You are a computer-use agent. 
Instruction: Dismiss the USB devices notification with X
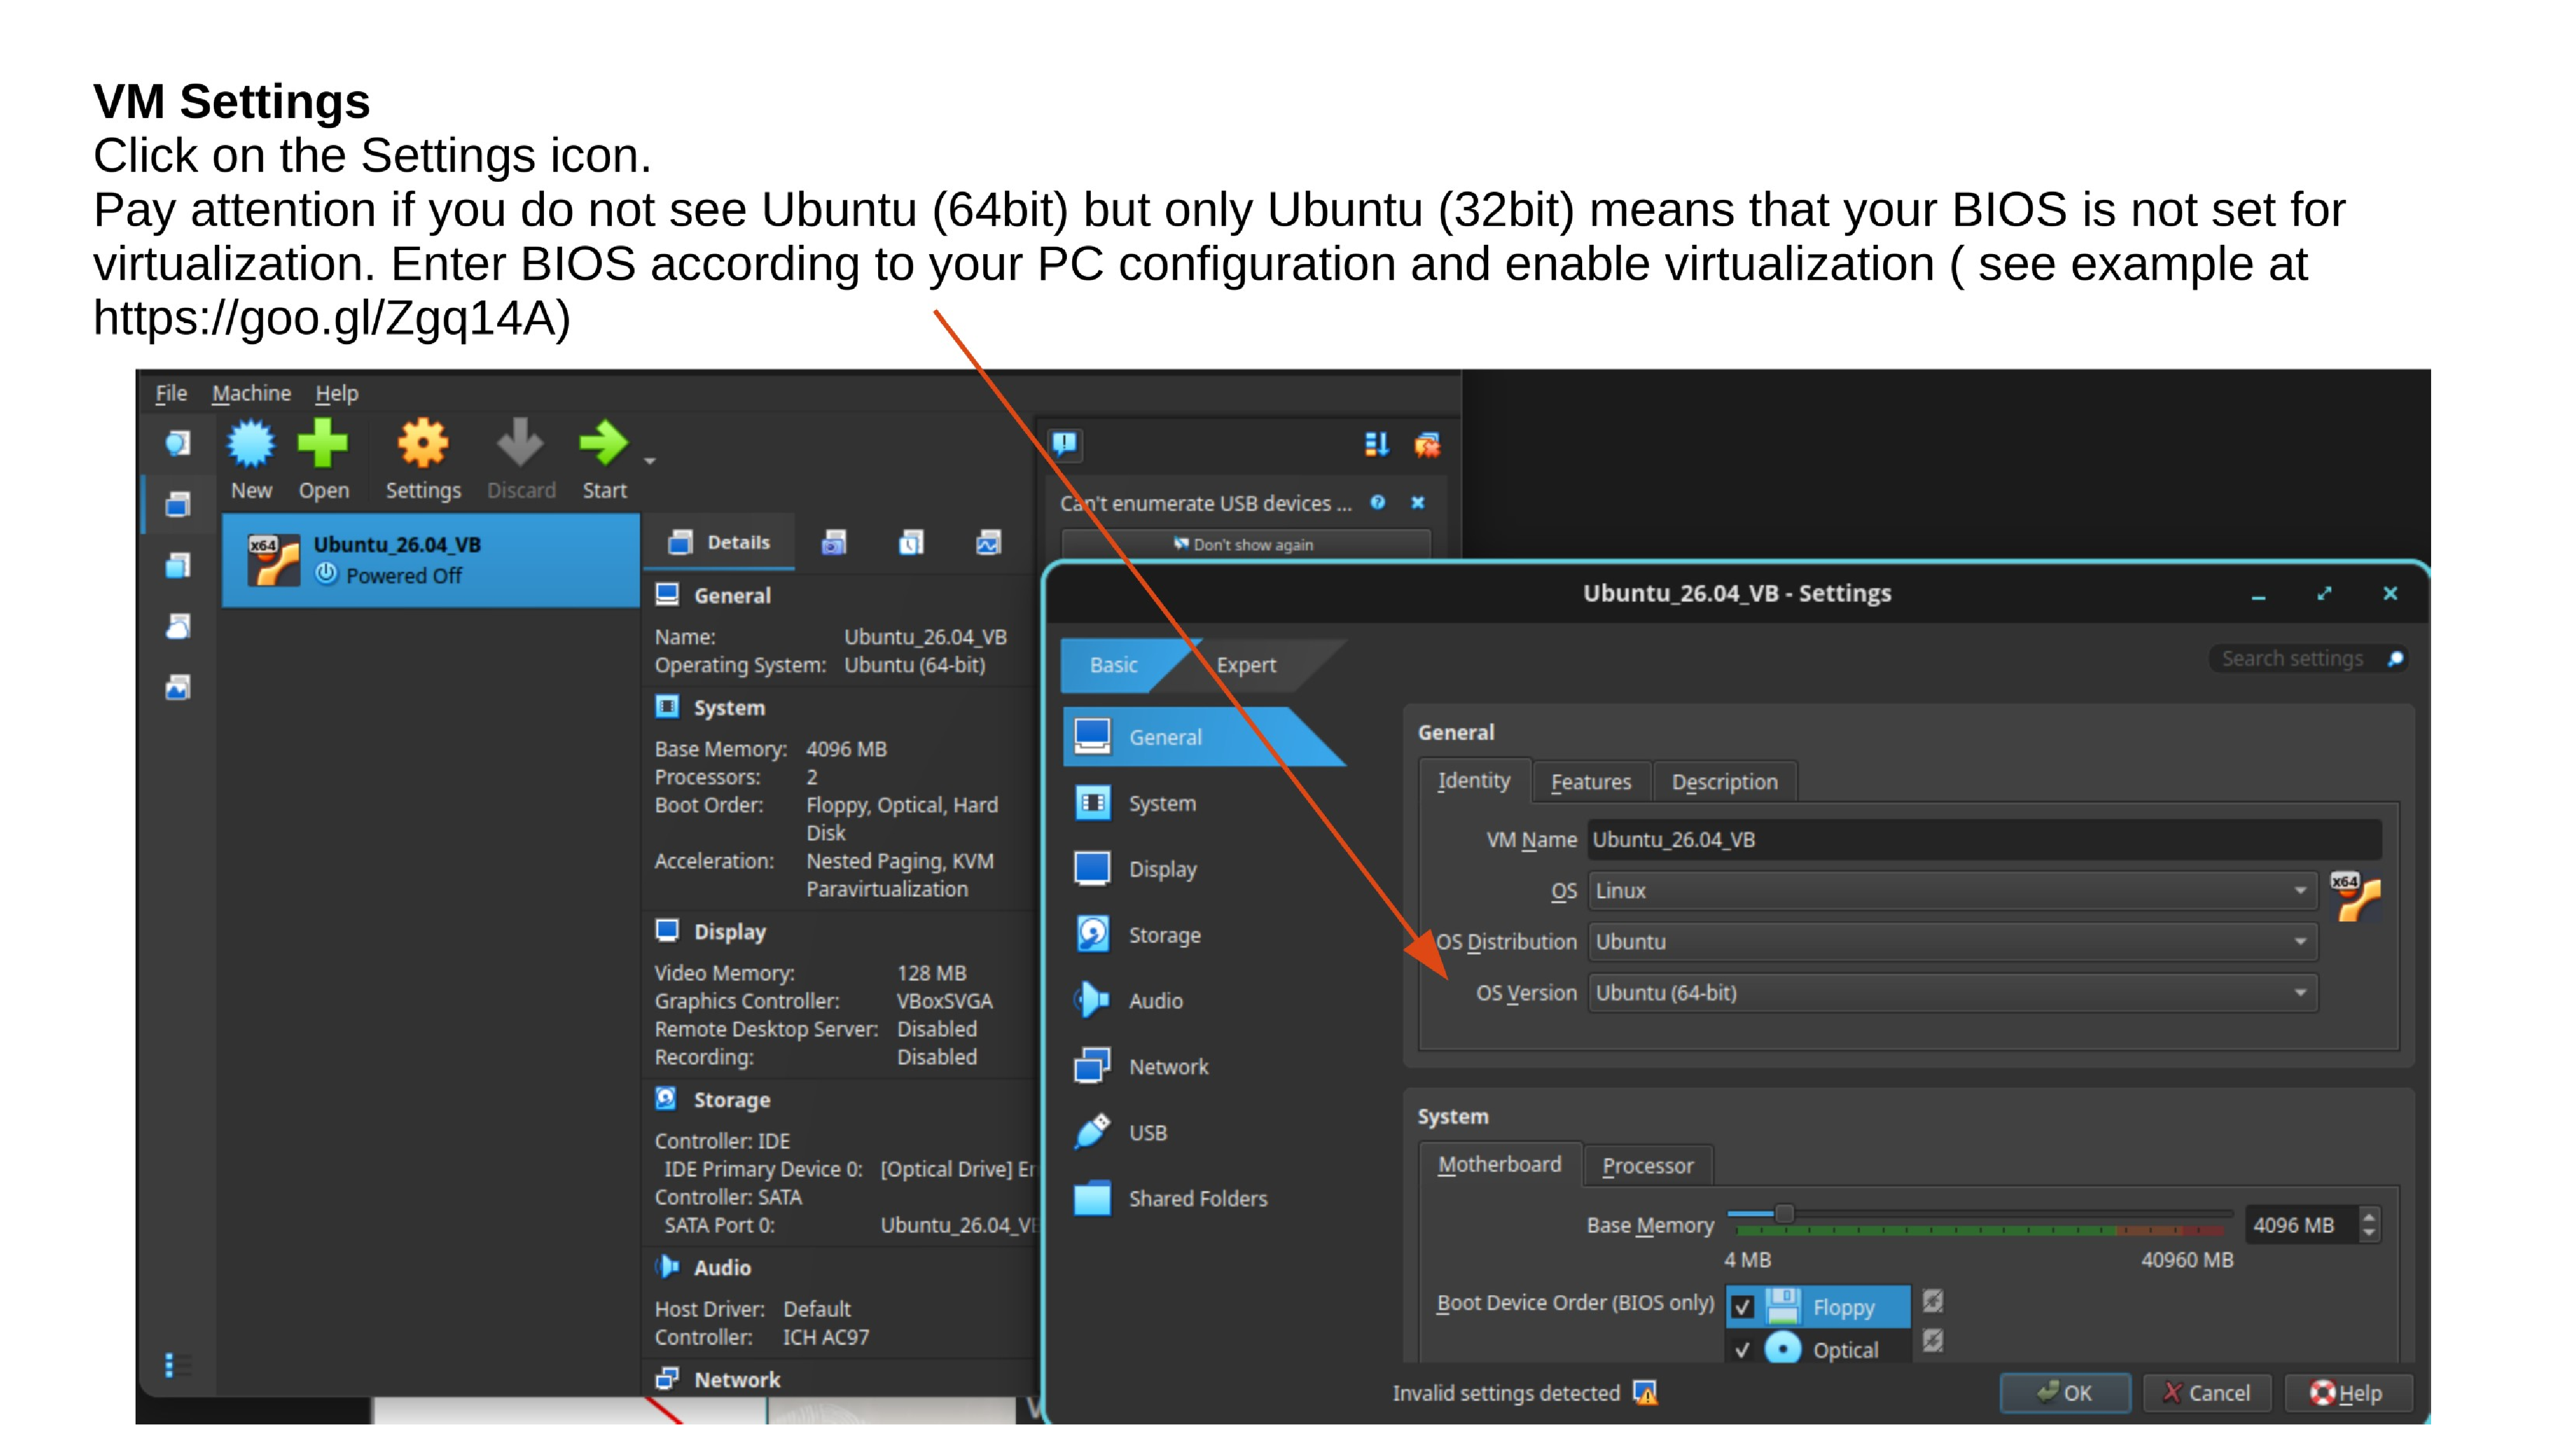[x=1418, y=503]
